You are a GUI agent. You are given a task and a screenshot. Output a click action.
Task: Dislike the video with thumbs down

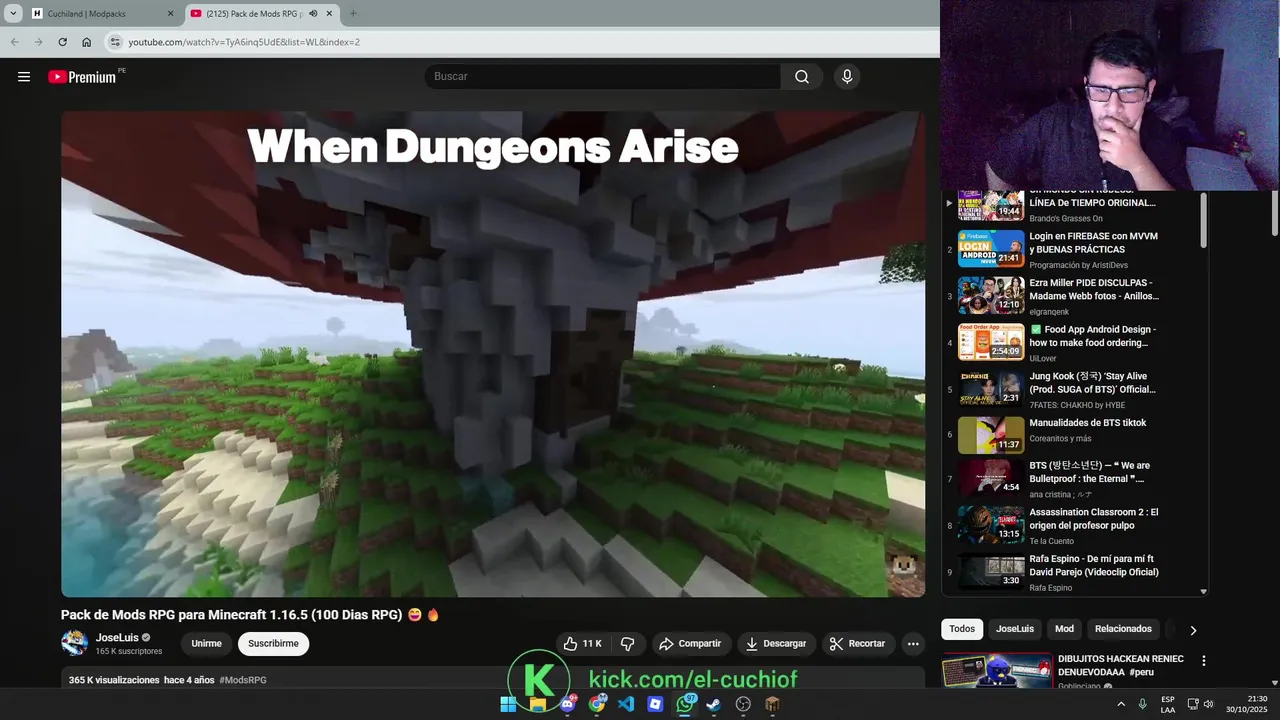pyautogui.click(x=628, y=644)
